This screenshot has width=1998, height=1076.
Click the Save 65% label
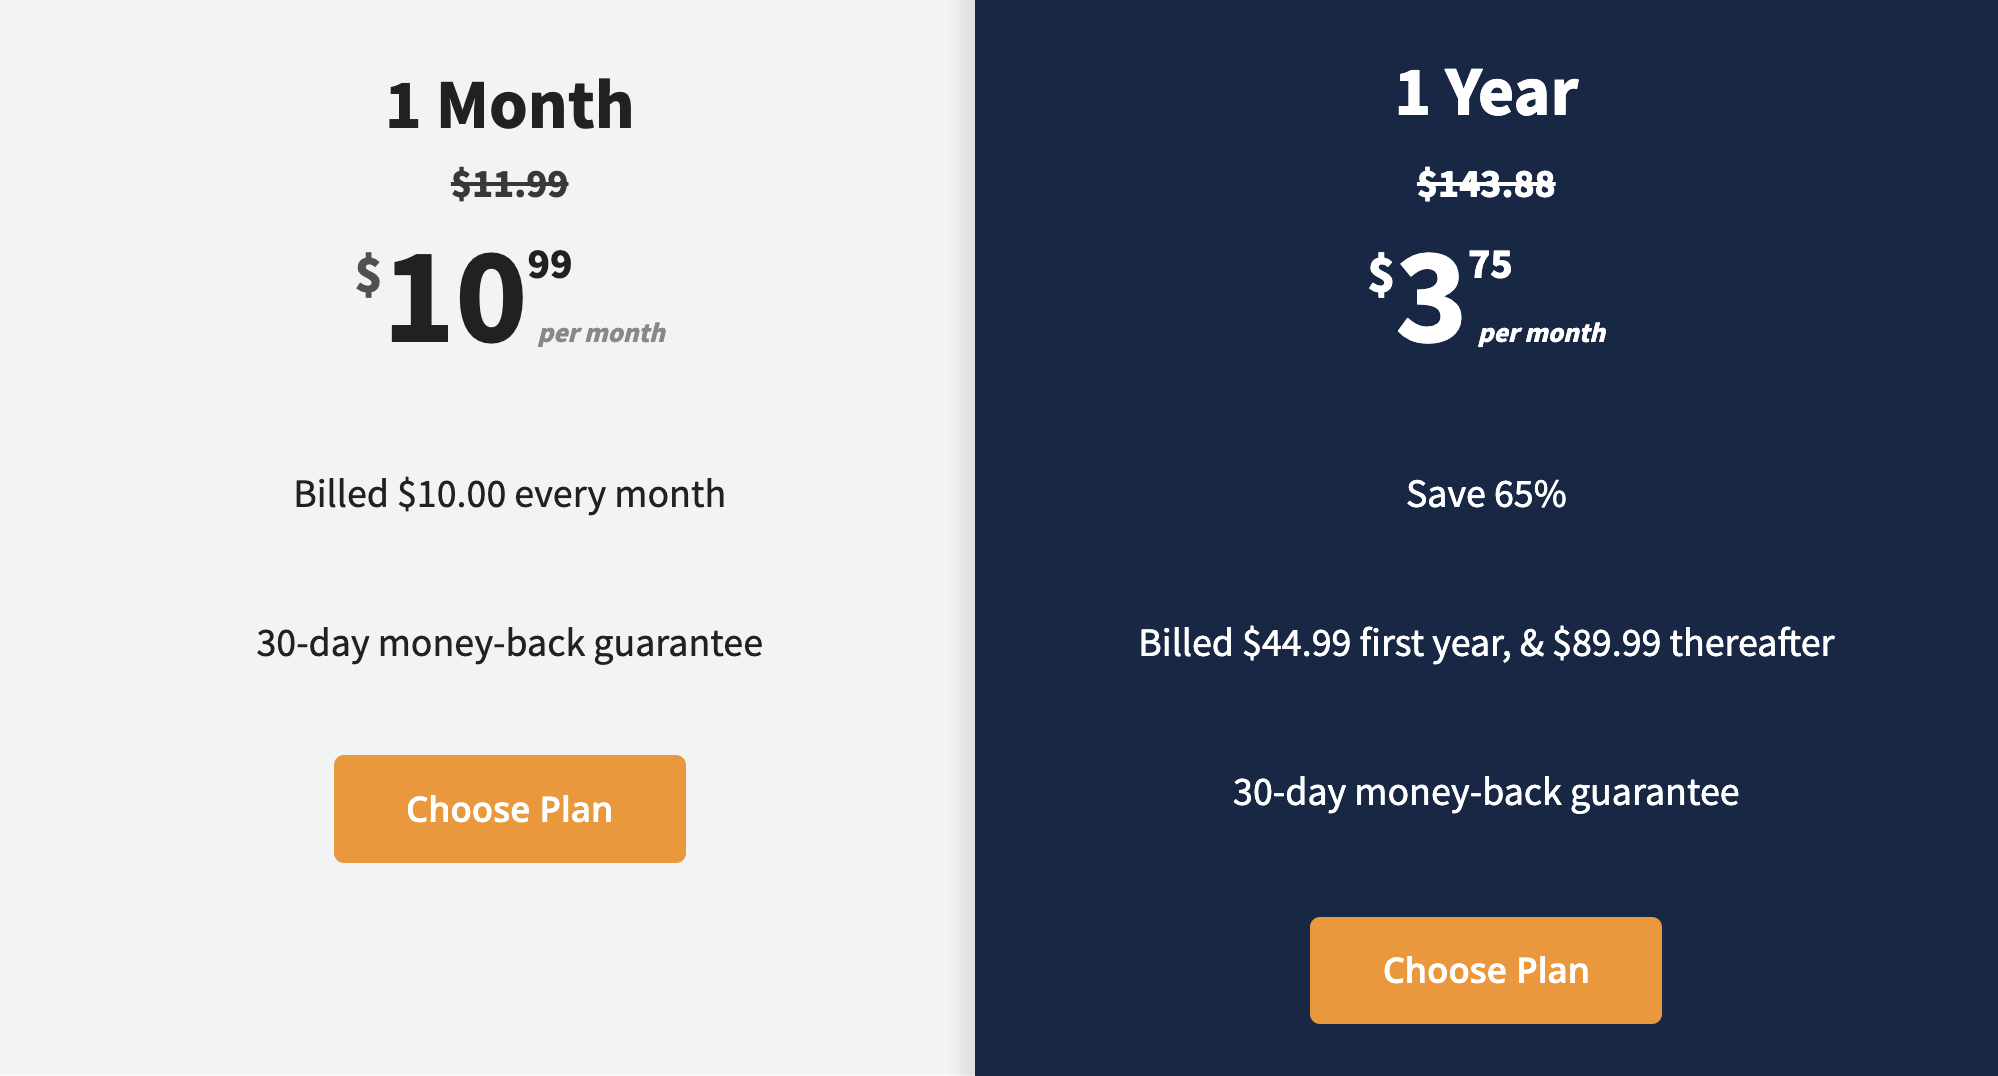[x=1486, y=494]
